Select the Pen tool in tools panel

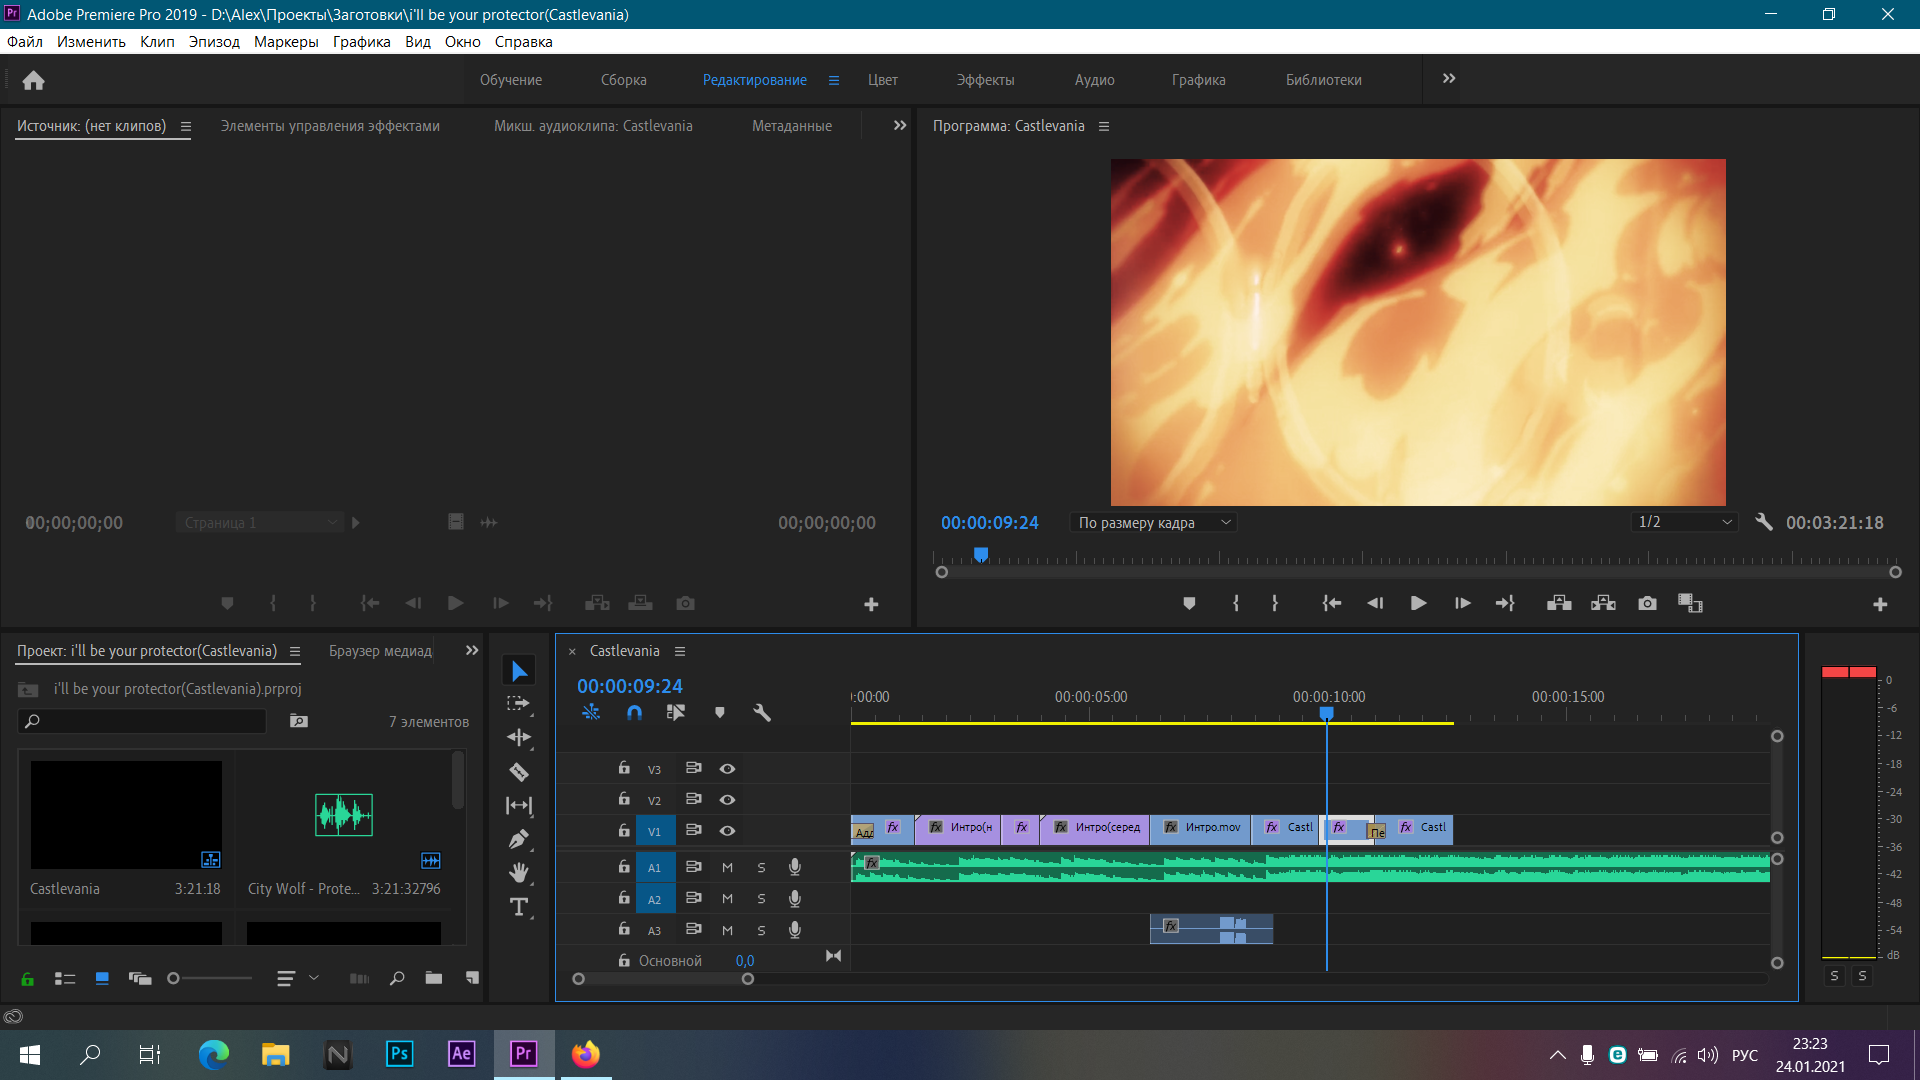tap(519, 839)
